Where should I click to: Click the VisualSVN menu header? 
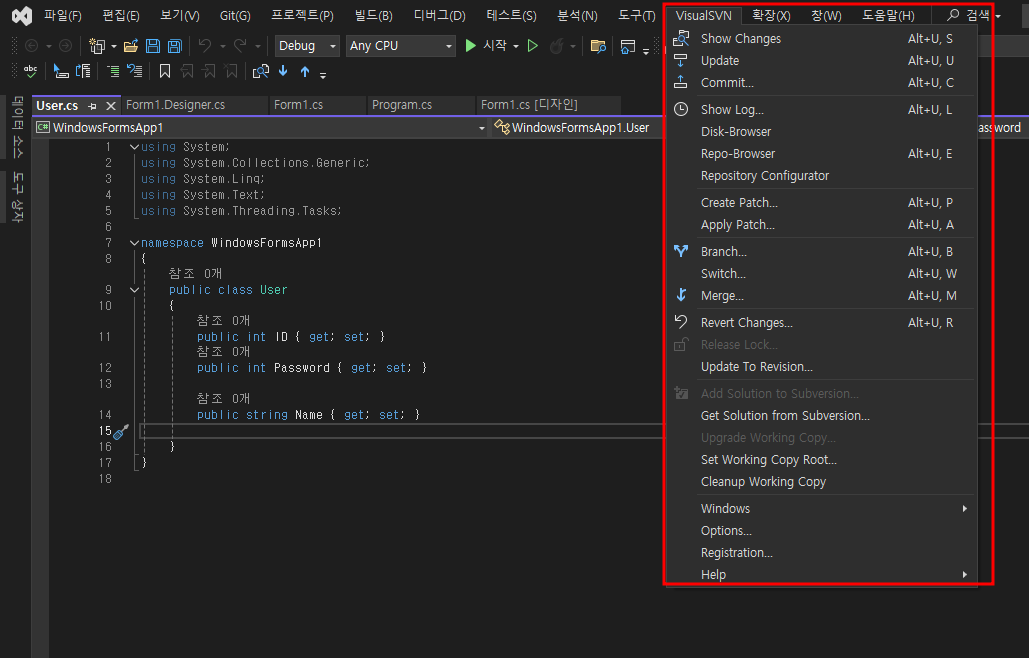point(704,15)
